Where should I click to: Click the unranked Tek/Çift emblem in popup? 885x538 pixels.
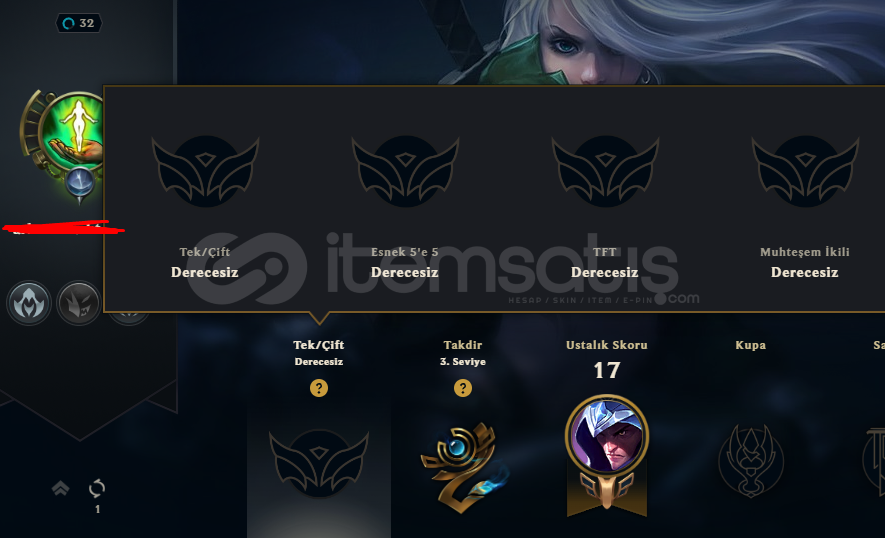[x=205, y=171]
